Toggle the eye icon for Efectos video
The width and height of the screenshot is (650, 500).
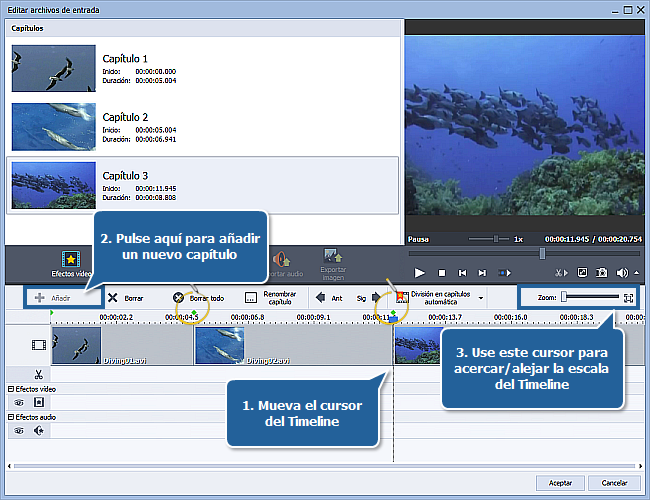pyautogui.click(x=19, y=401)
